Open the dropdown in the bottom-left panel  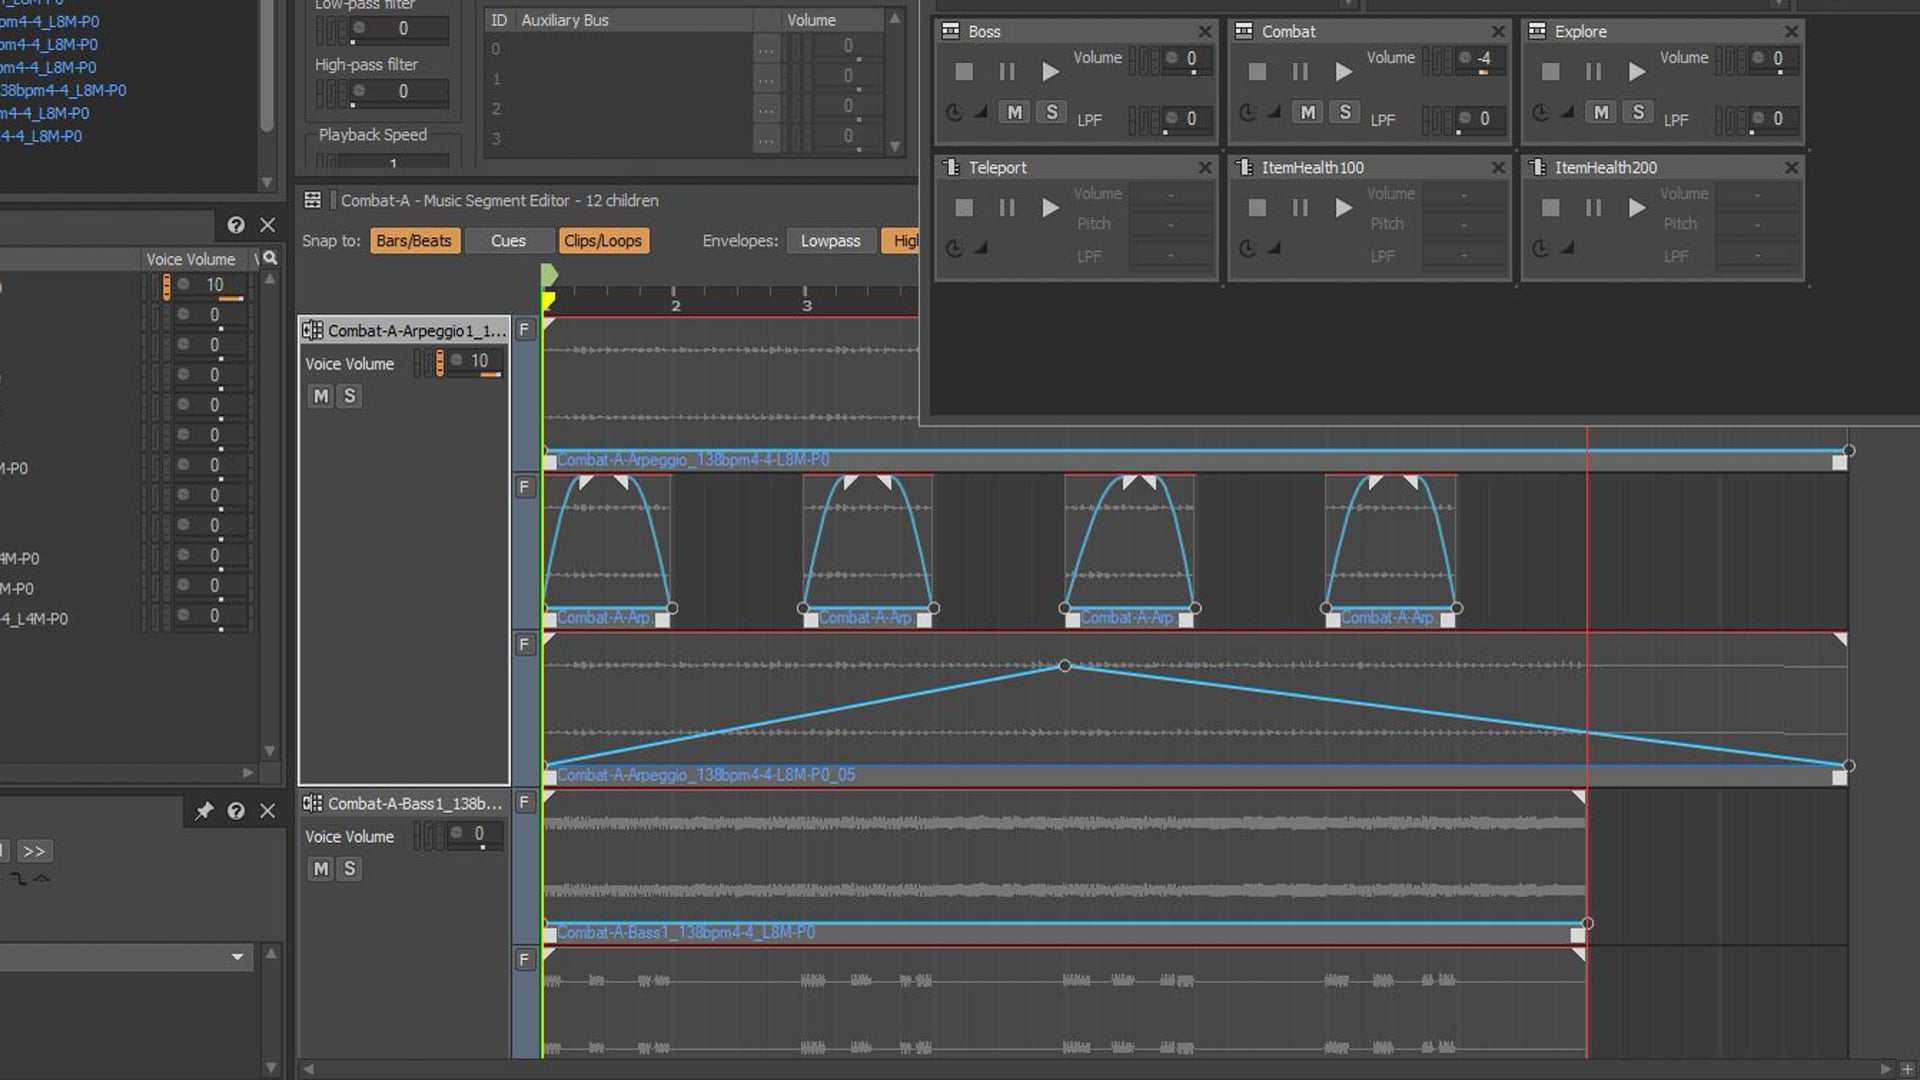(237, 957)
